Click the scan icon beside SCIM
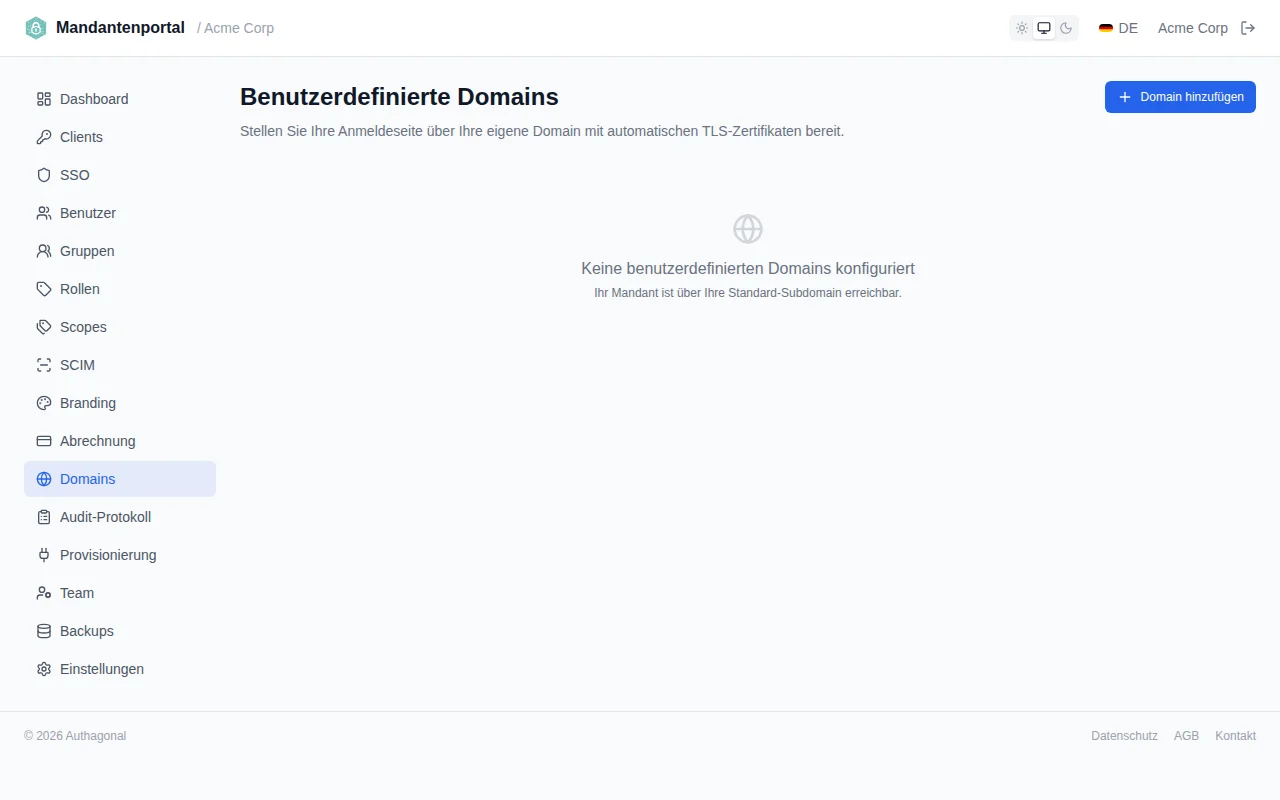This screenshot has height=800, width=1280. [44, 365]
